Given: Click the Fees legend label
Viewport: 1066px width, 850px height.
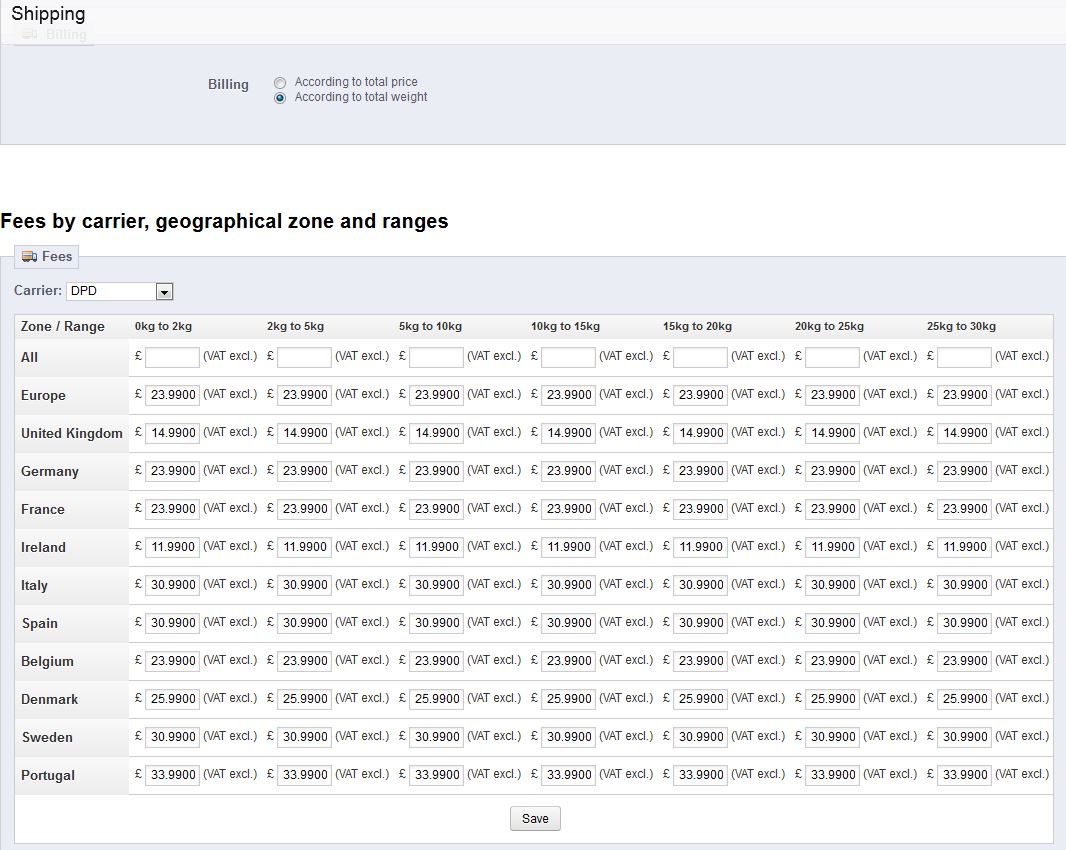Looking at the screenshot, I should coord(57,256).
